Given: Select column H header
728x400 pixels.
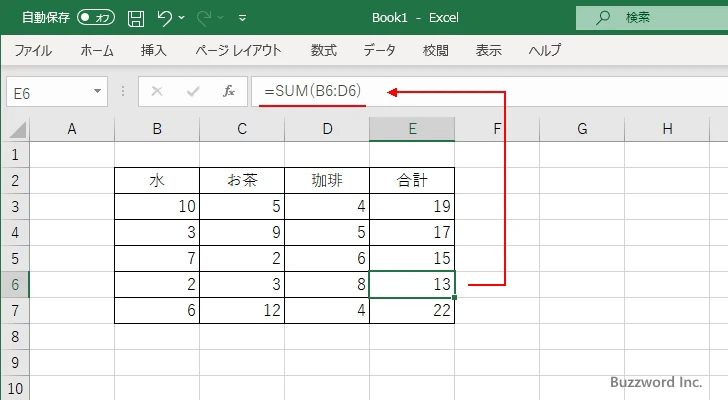Looking at the screenshot, I should pos(667,129).
